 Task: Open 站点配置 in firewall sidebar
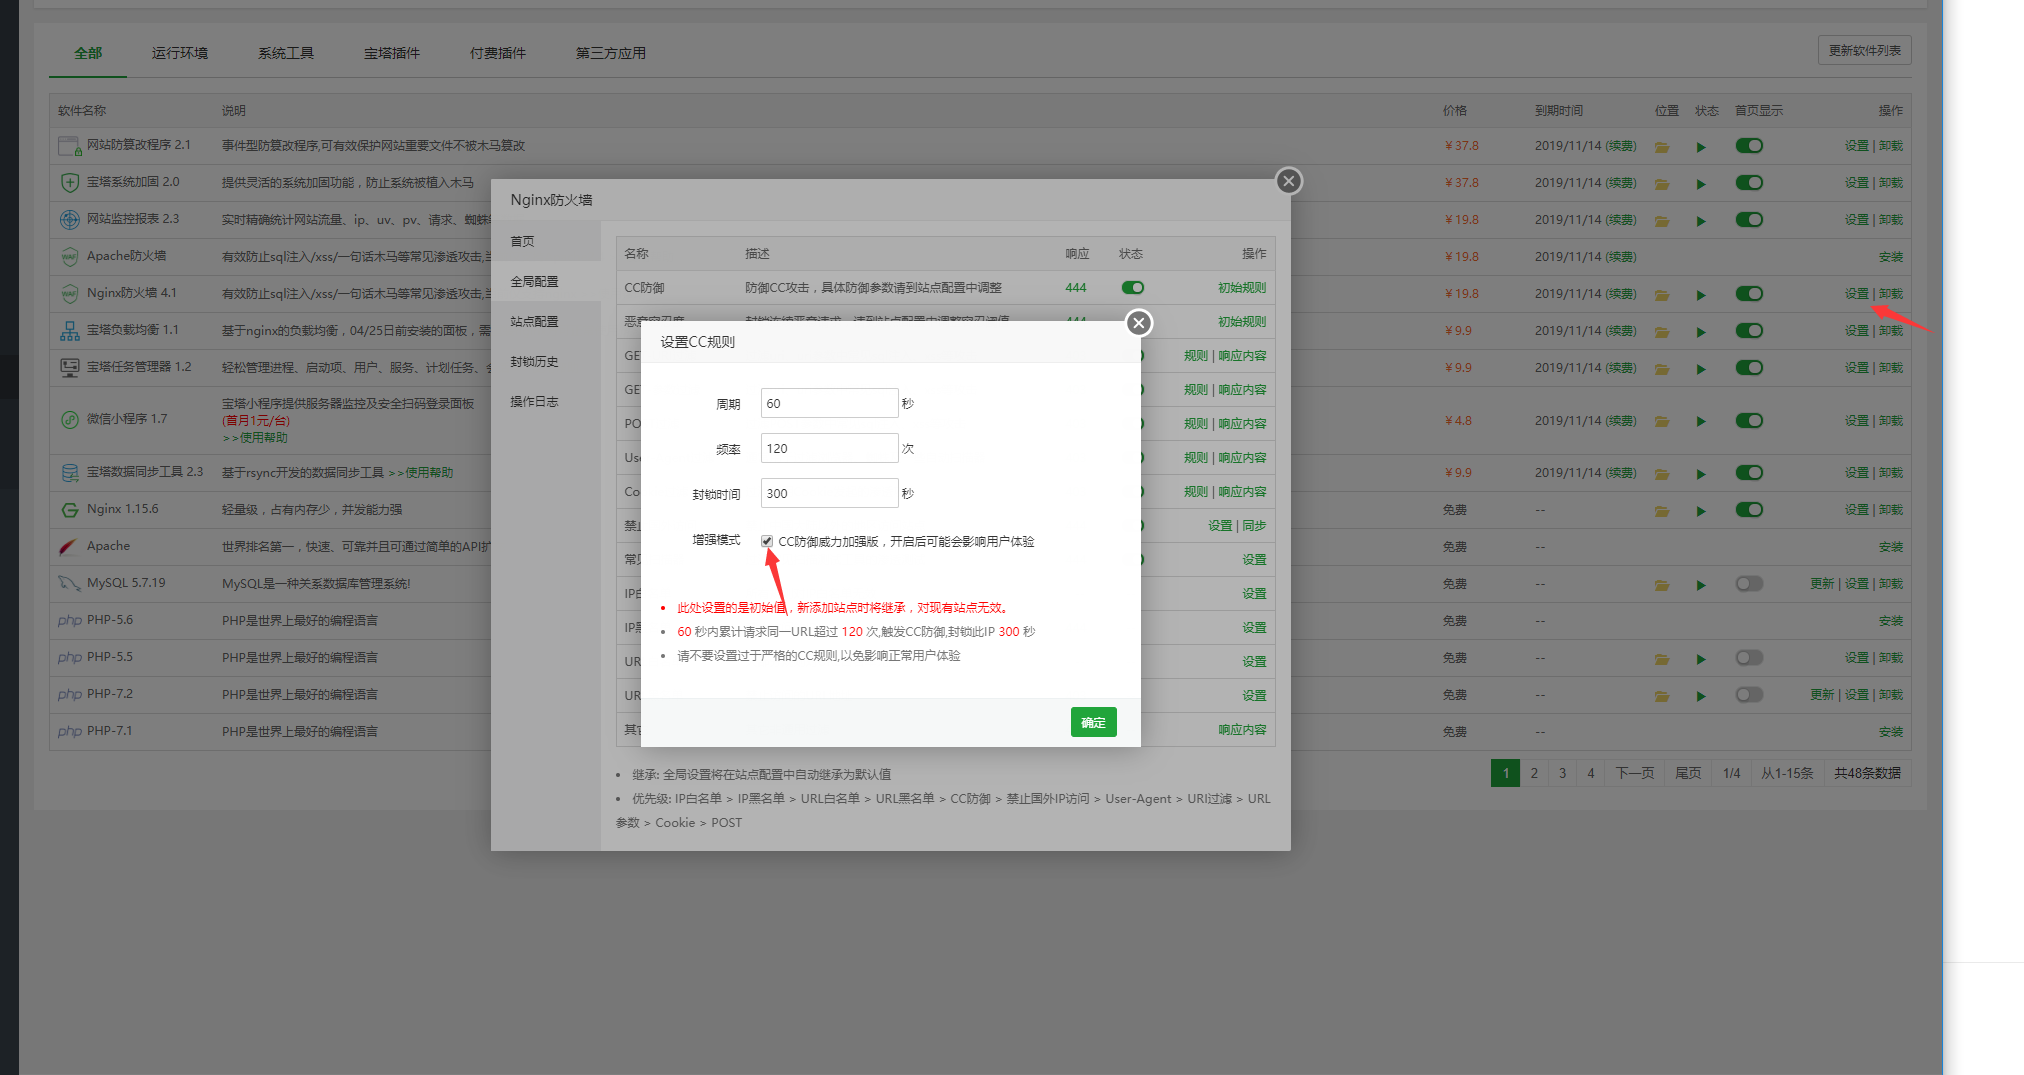pos(546,322)
